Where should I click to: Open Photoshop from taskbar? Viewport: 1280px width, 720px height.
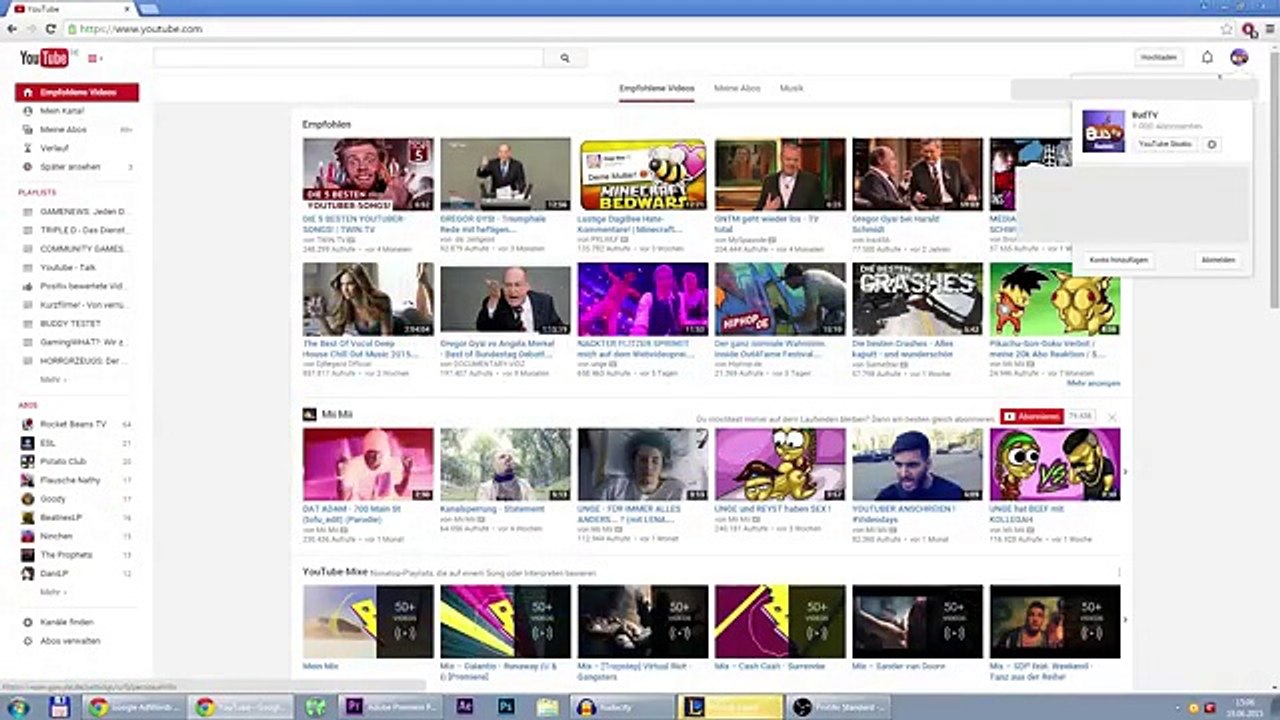(506, 707)
